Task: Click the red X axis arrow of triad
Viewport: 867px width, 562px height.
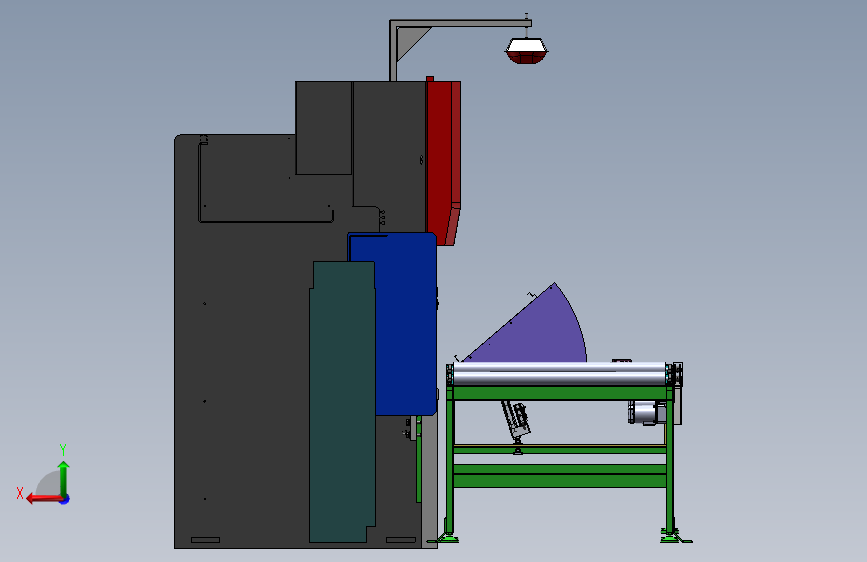Action: (x=43, y=499)
